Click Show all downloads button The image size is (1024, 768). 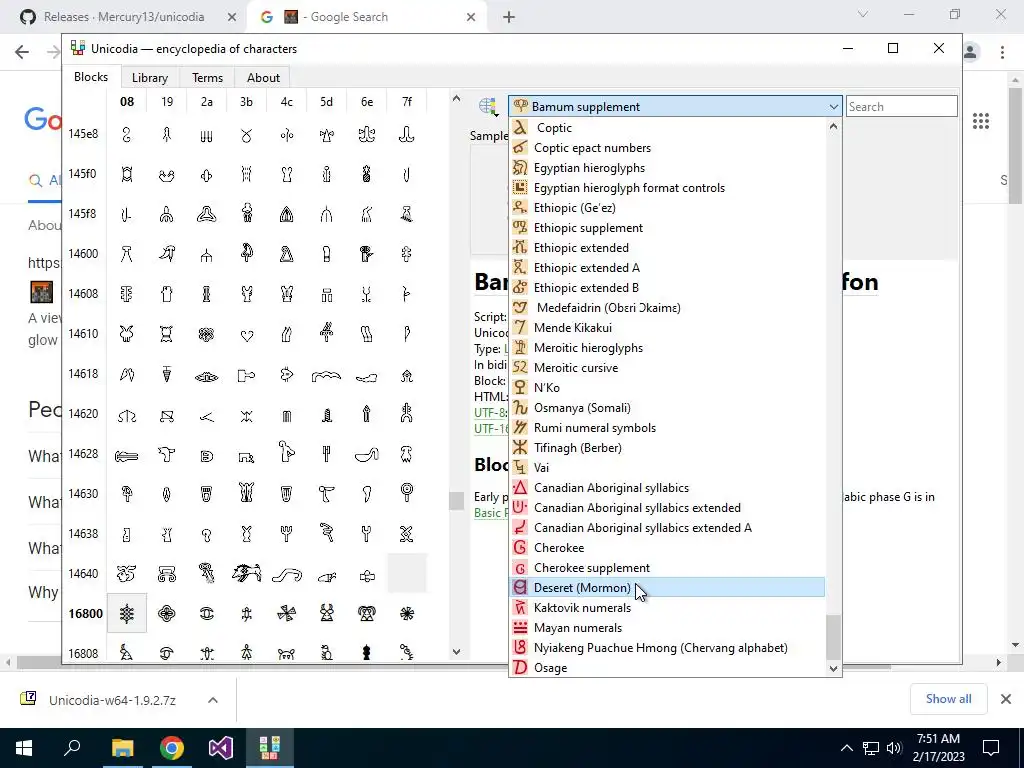[x=948, y=699]
